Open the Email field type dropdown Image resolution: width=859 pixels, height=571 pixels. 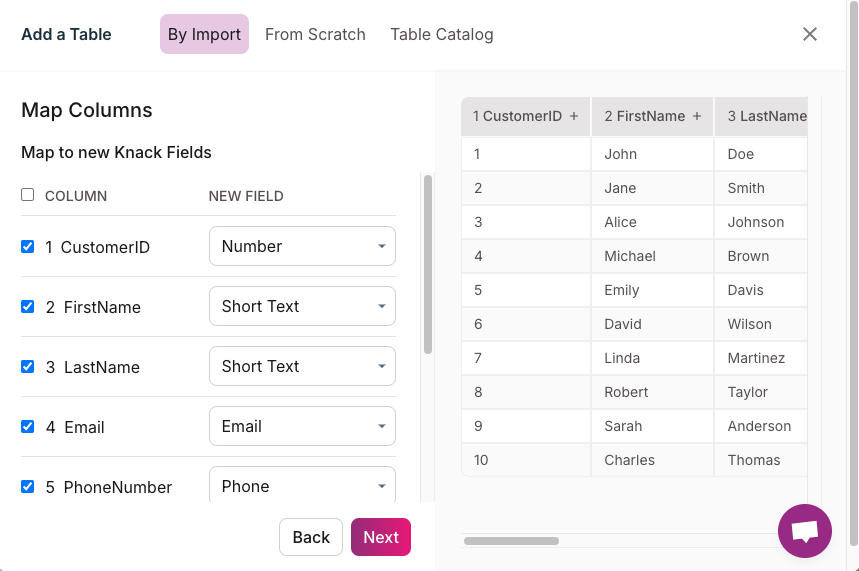click(302, 426)
